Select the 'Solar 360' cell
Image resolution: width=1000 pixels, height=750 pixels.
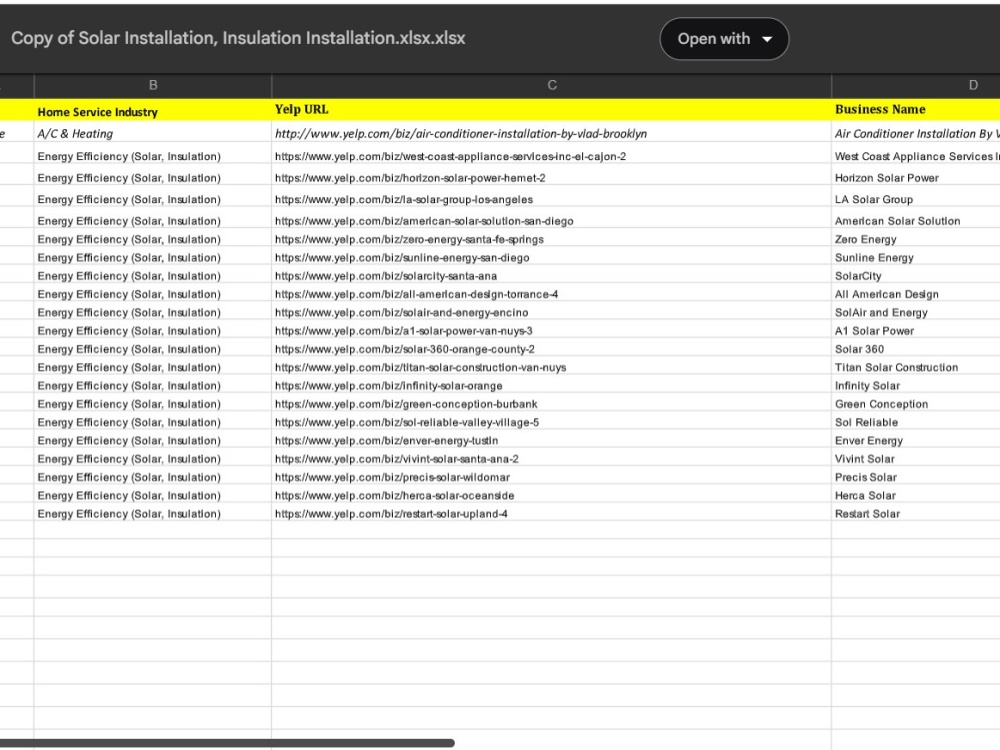click(916, 349)
